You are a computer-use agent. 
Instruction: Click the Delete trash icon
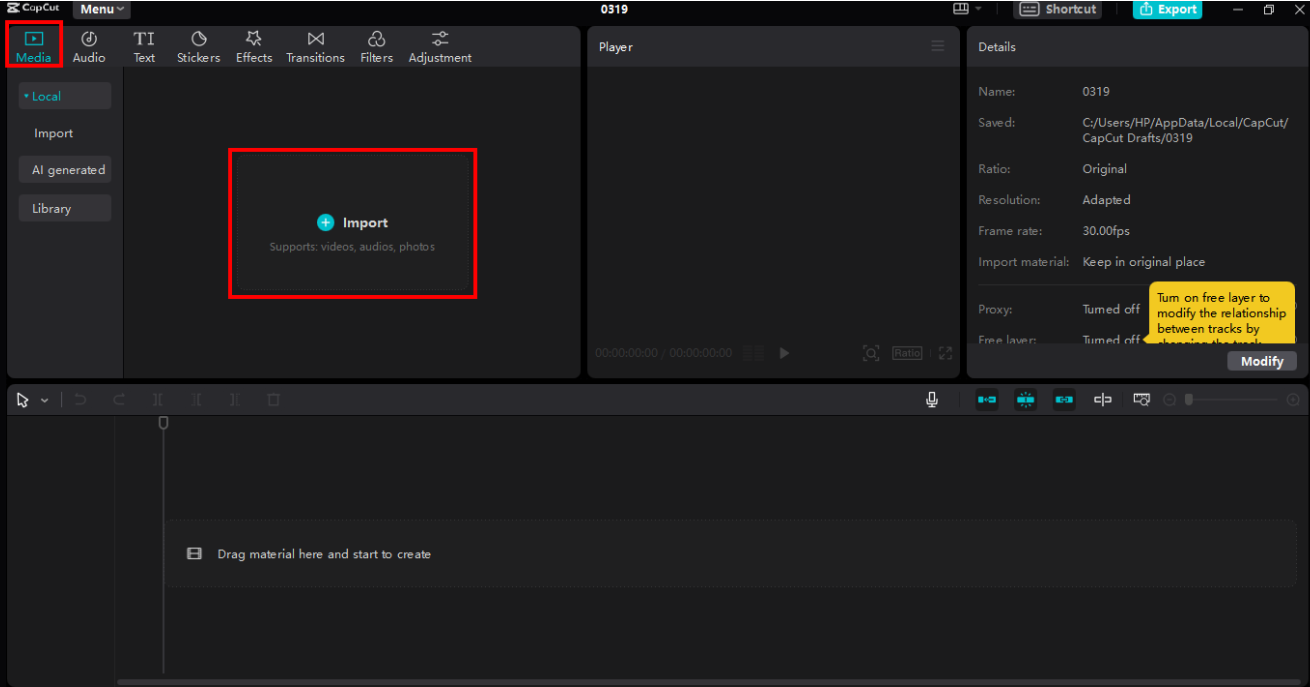click(273, 400)
